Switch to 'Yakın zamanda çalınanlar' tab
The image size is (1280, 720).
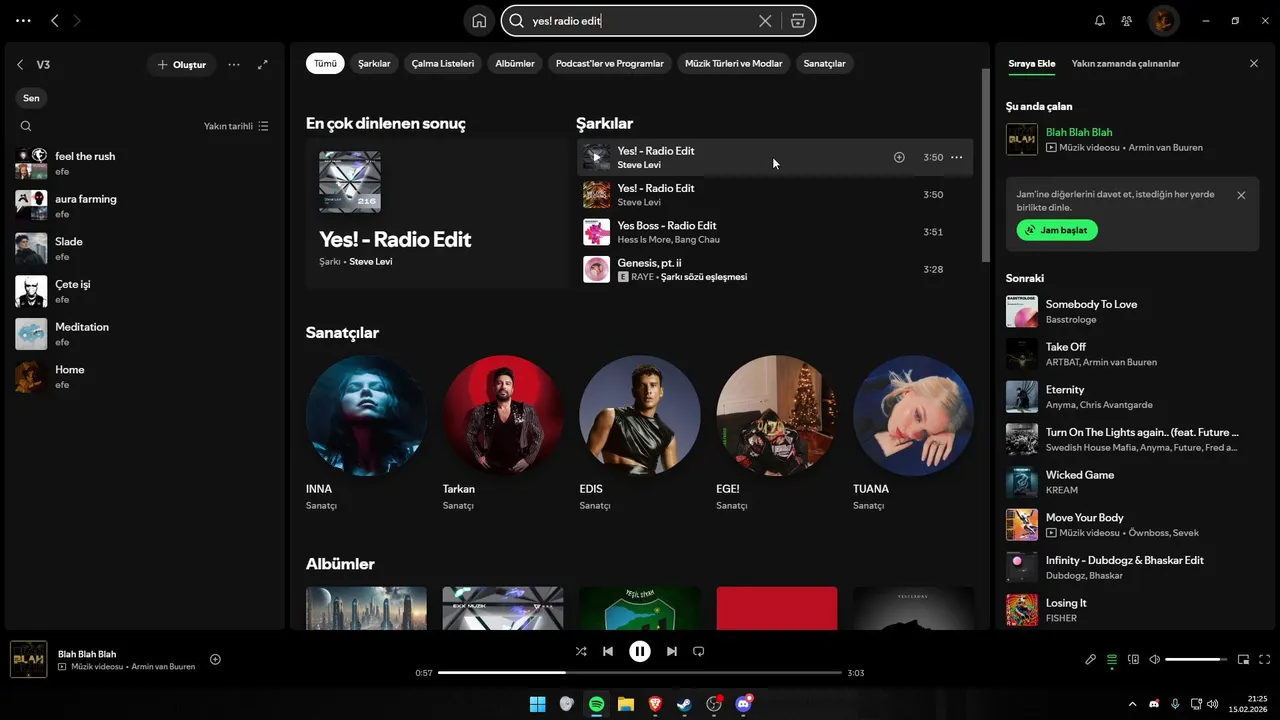tap(1125, 63)
